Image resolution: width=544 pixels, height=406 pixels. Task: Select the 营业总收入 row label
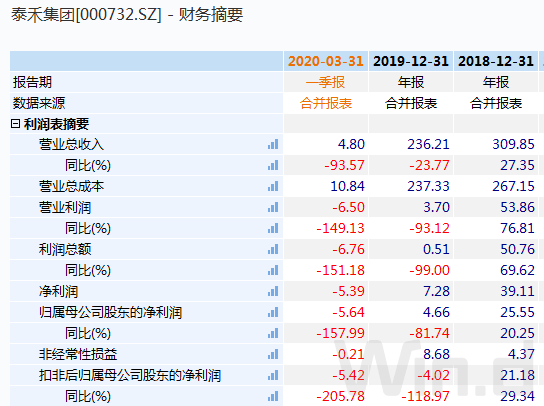point(71,144)
